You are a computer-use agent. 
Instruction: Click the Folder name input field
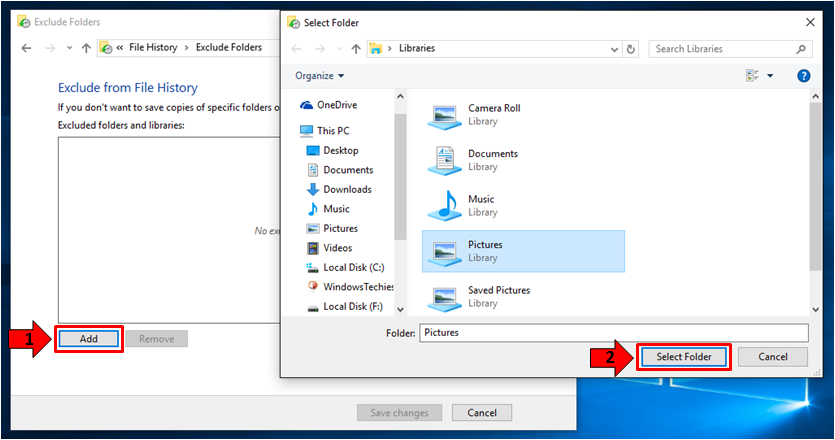[613, 333]
